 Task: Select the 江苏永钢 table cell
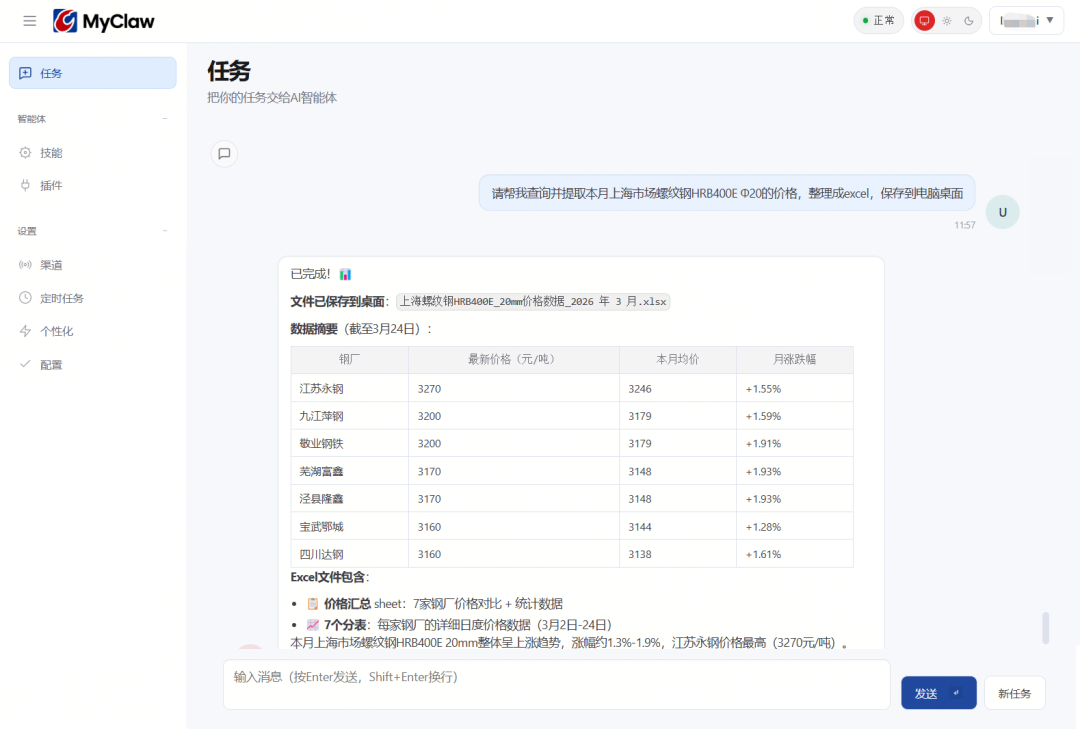point(350,389)
